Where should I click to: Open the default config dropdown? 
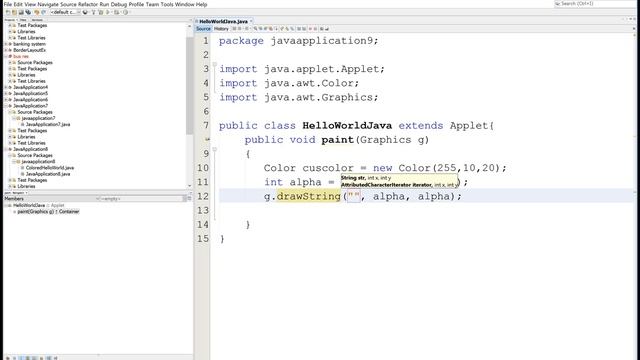65,12
